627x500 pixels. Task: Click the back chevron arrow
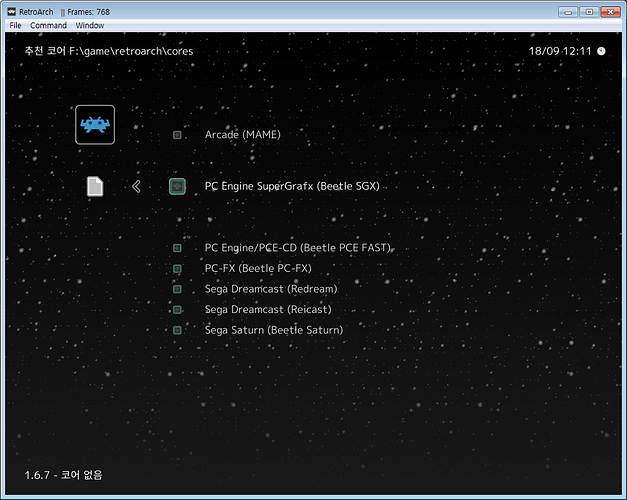(136, 186)
